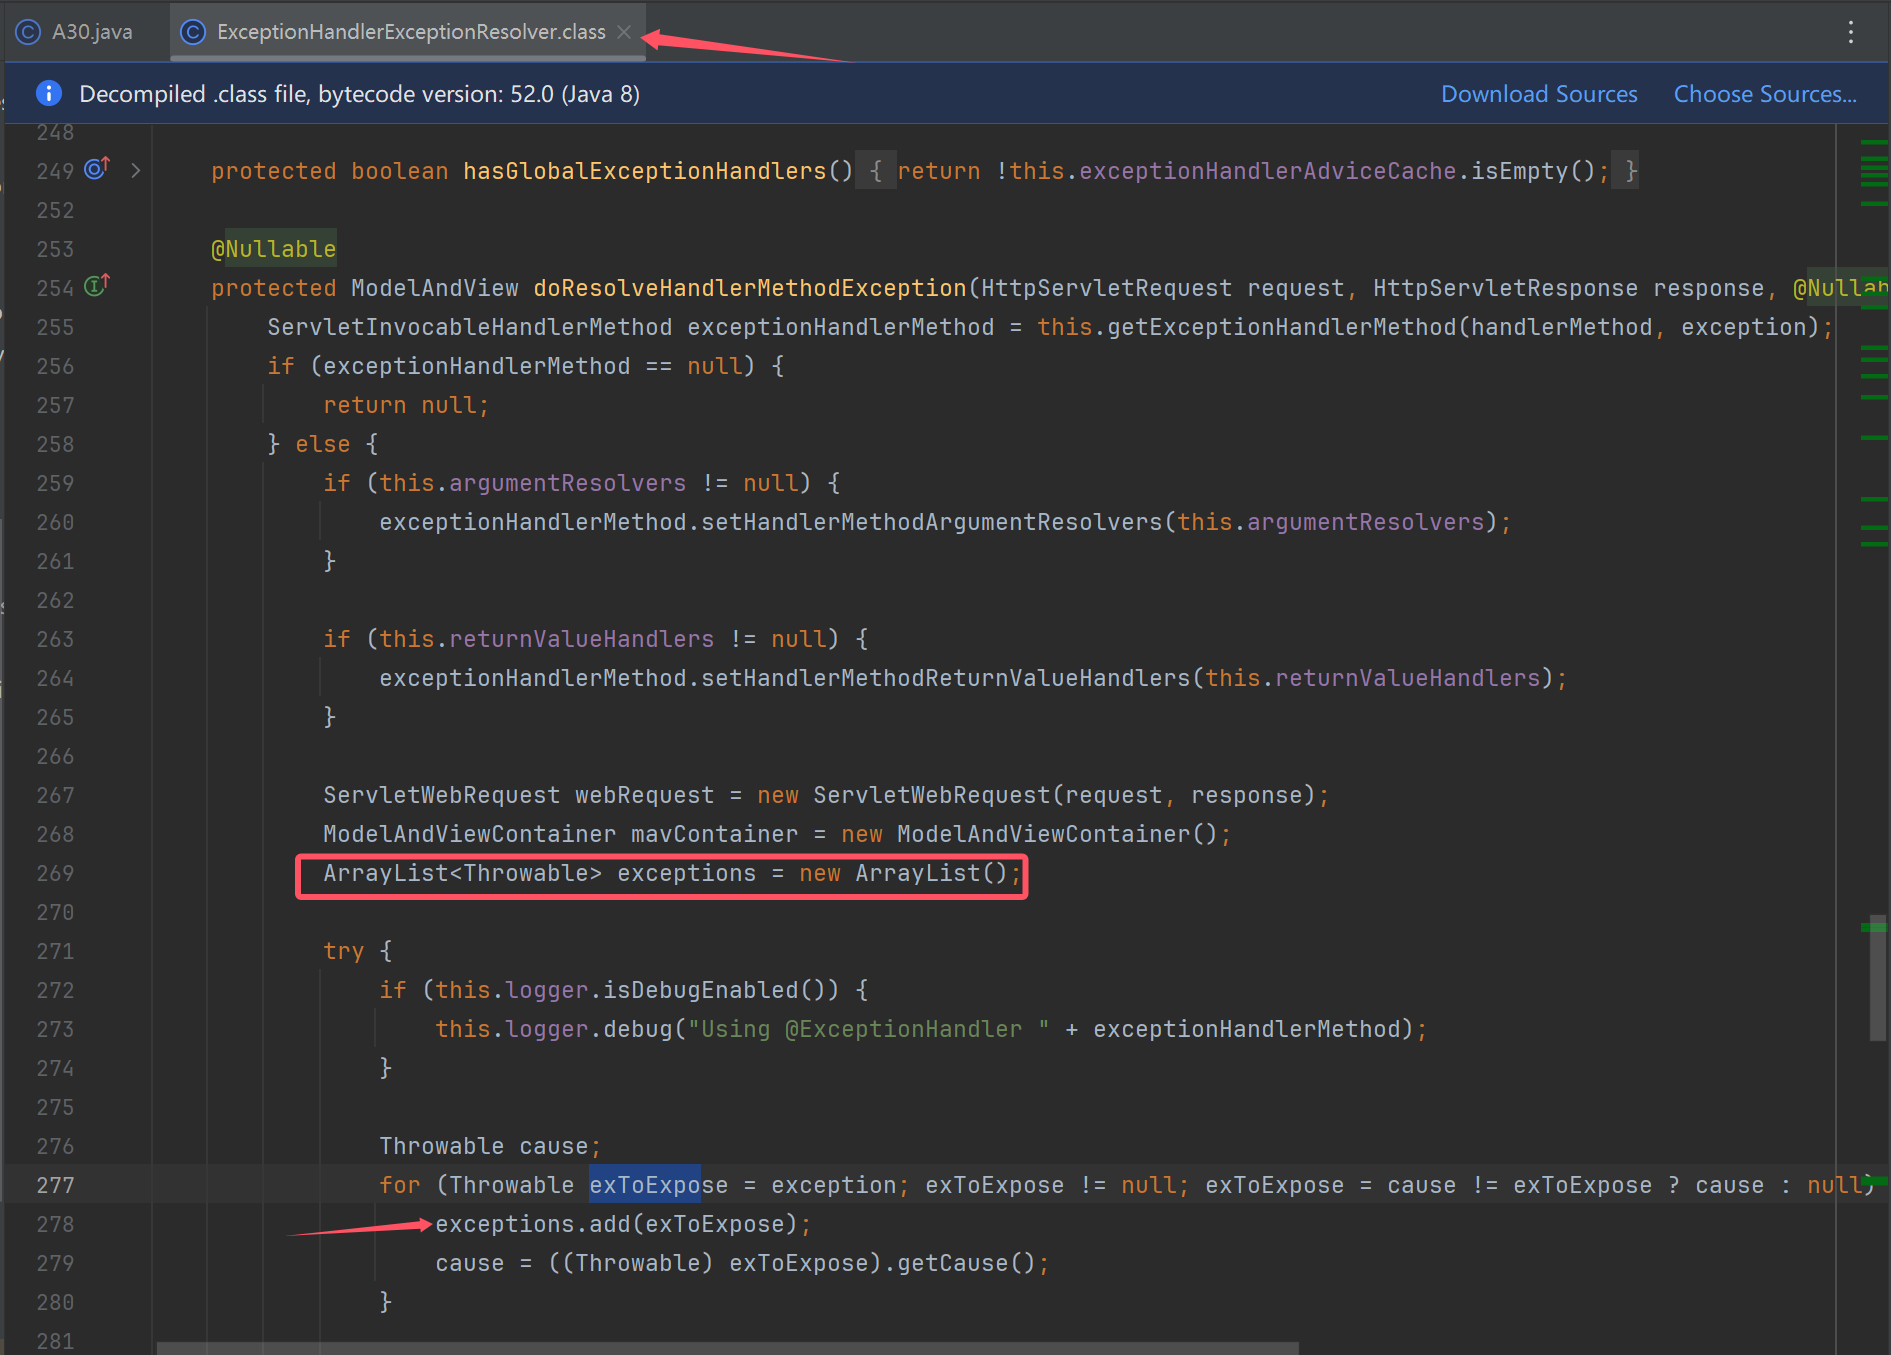
Task: Click the implements gutter icon on line 254
Action: (x=97, y=285)
